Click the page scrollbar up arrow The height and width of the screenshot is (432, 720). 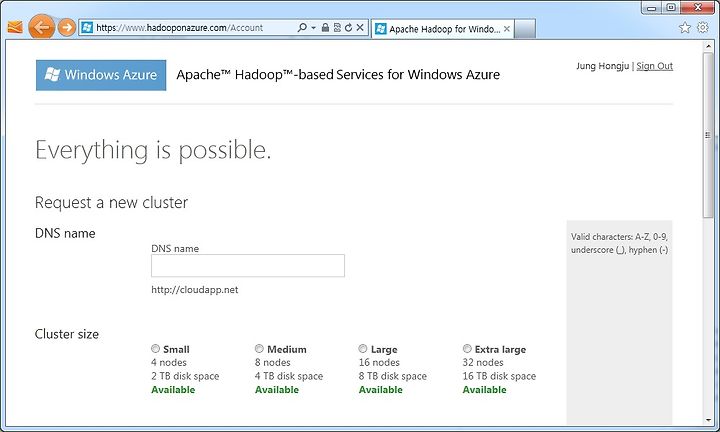pyautogui.click(x=708, y=46)
